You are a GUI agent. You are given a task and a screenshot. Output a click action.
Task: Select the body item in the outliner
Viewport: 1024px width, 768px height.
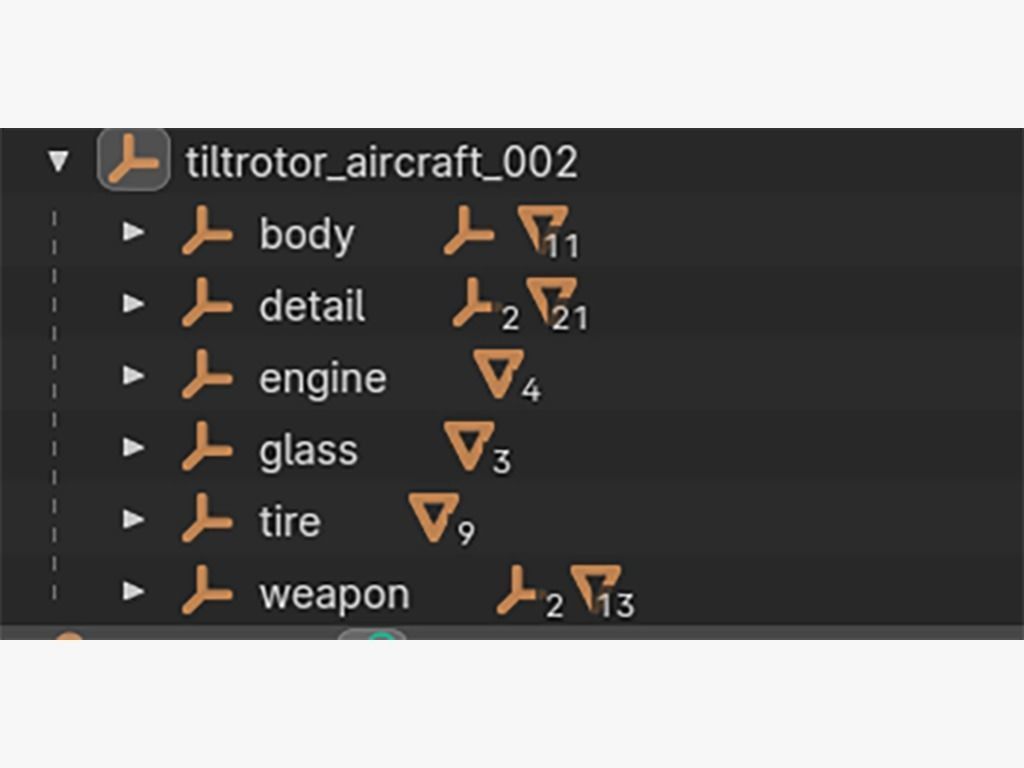306,234
